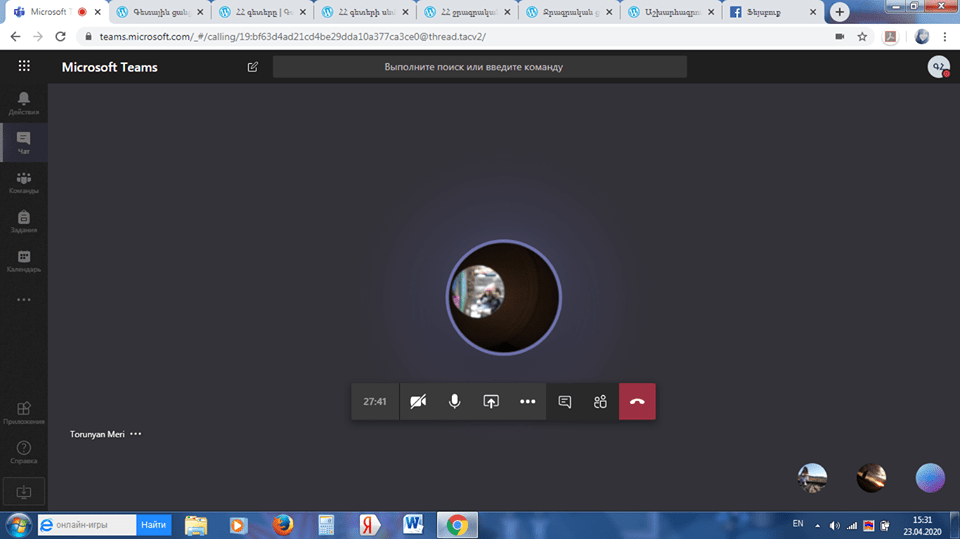Image resolution: width=960 pixels, height=539 pixels.
Task: Open Calendar in the left sidebar
Action: point(24,261)
